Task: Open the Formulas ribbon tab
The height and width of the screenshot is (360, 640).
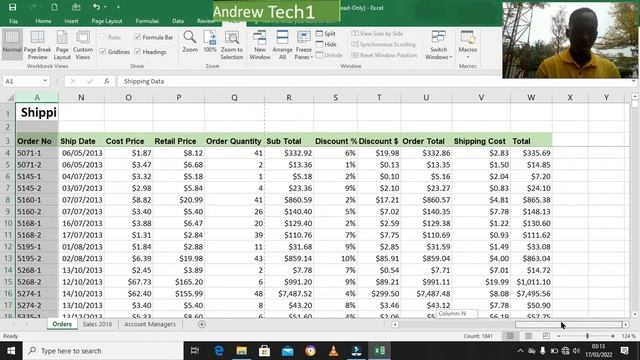Action: point(147,21)
